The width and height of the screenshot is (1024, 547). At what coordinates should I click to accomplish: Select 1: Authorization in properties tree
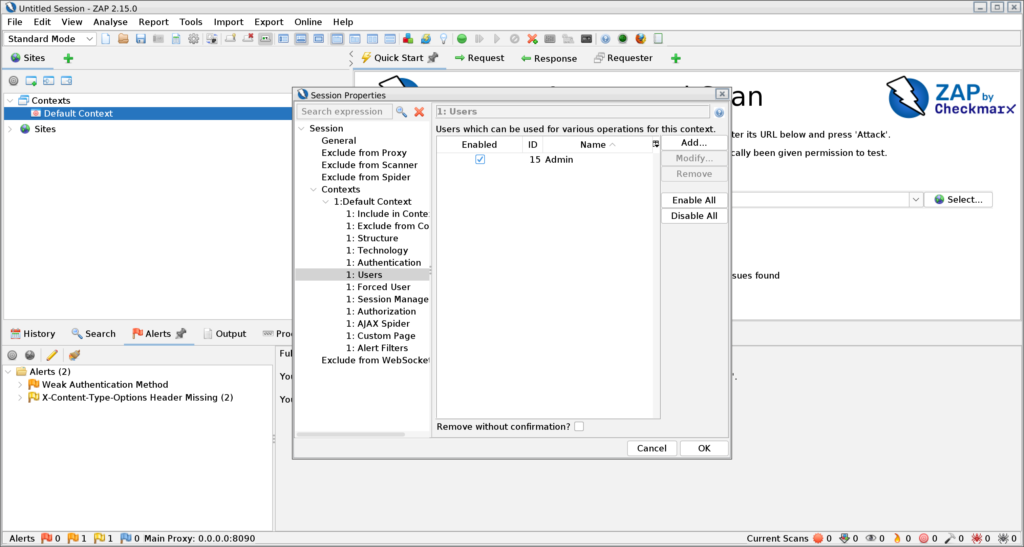381,311
